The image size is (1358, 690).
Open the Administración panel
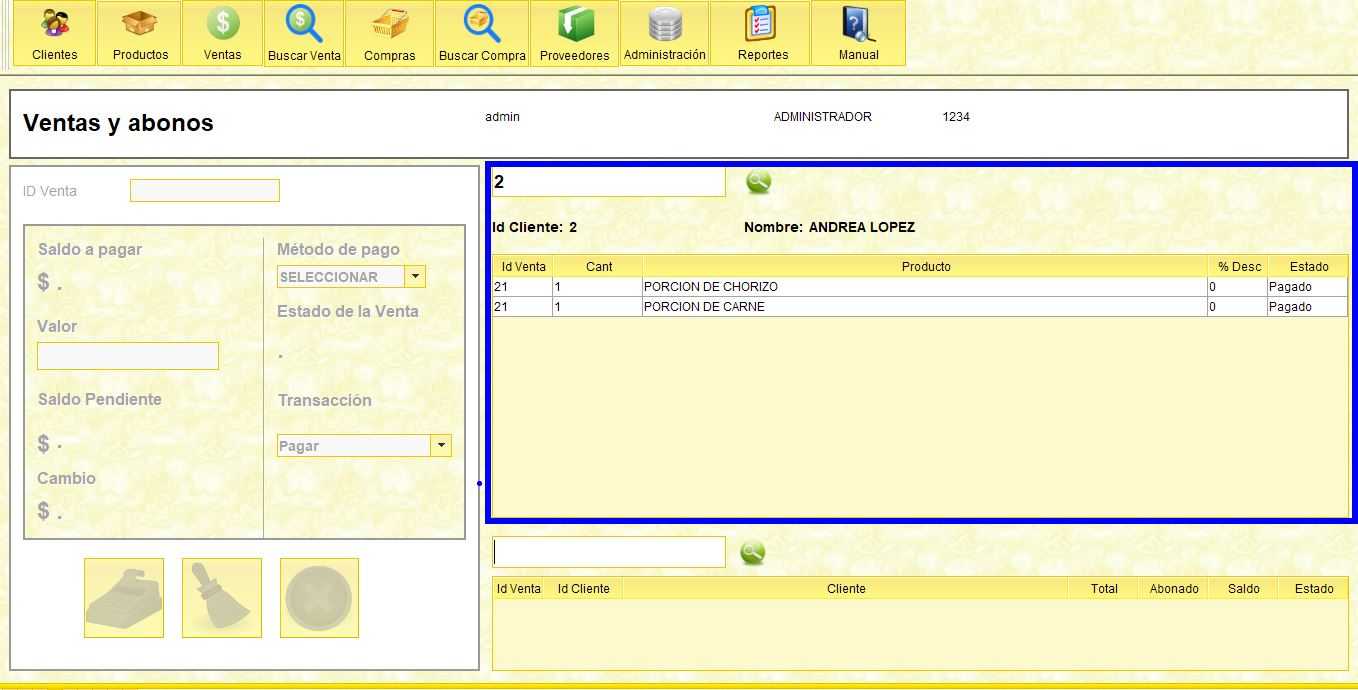point(664,33)
